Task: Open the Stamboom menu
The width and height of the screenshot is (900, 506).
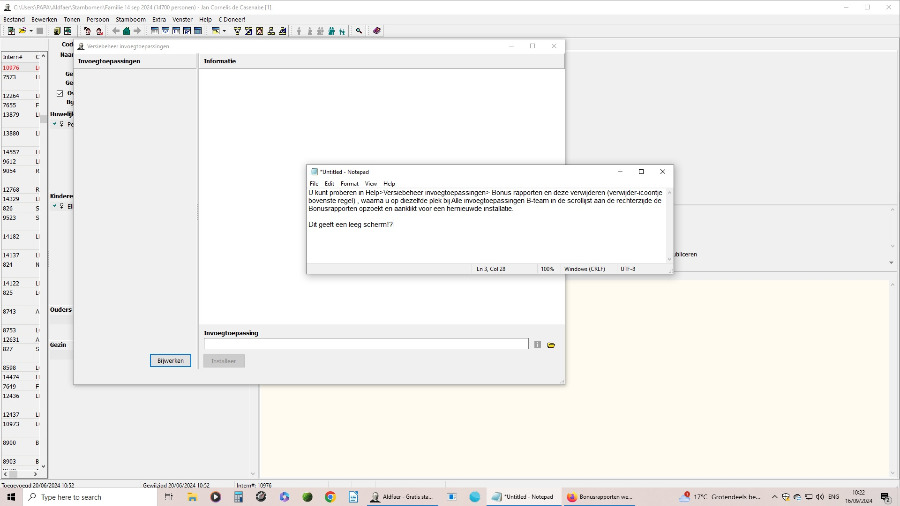Action: tap(130, 19)
